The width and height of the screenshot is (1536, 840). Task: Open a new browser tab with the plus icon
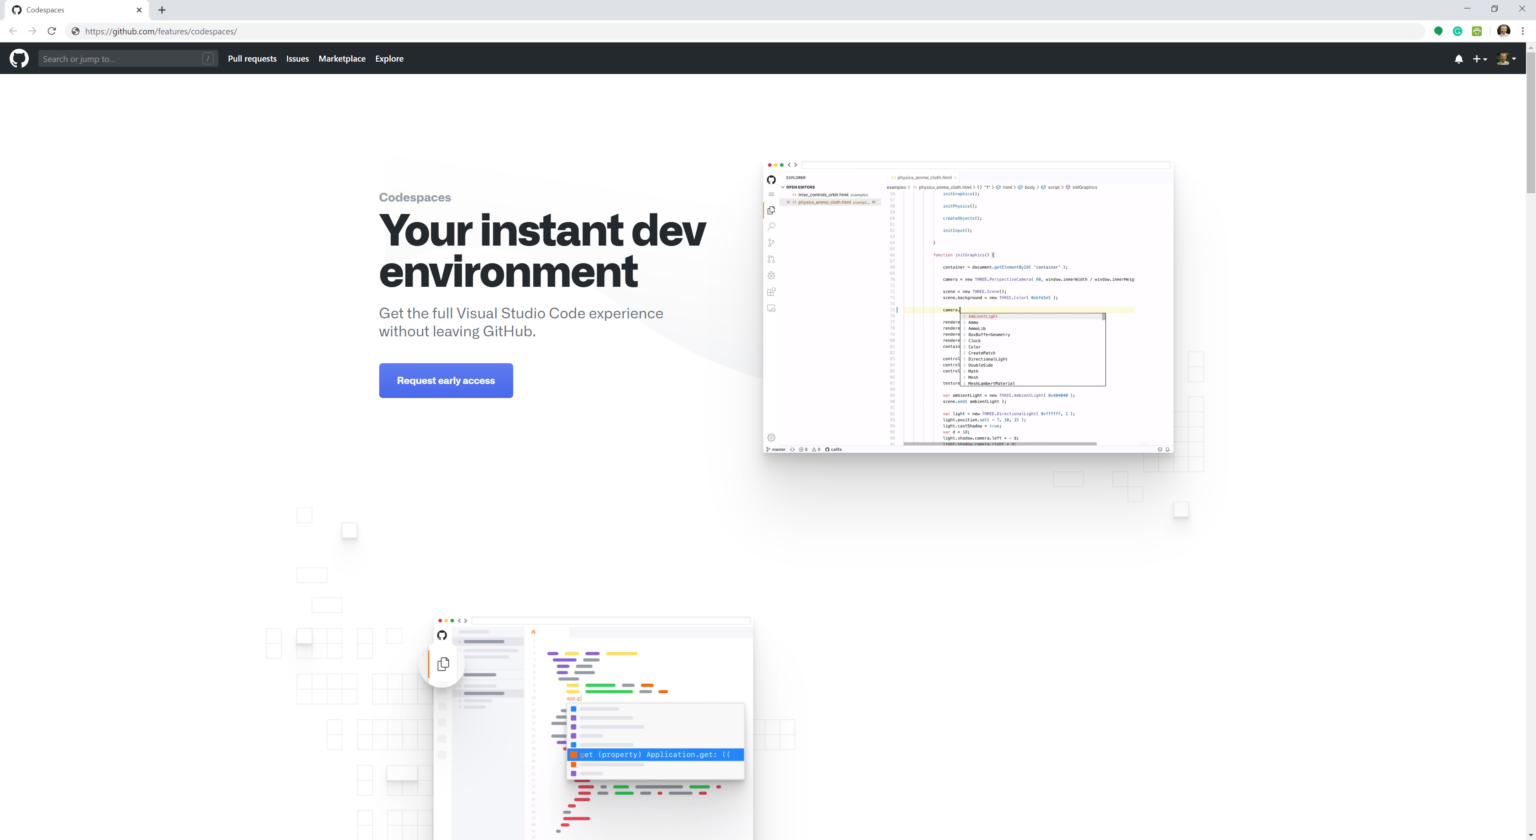[x=161, y=10]
